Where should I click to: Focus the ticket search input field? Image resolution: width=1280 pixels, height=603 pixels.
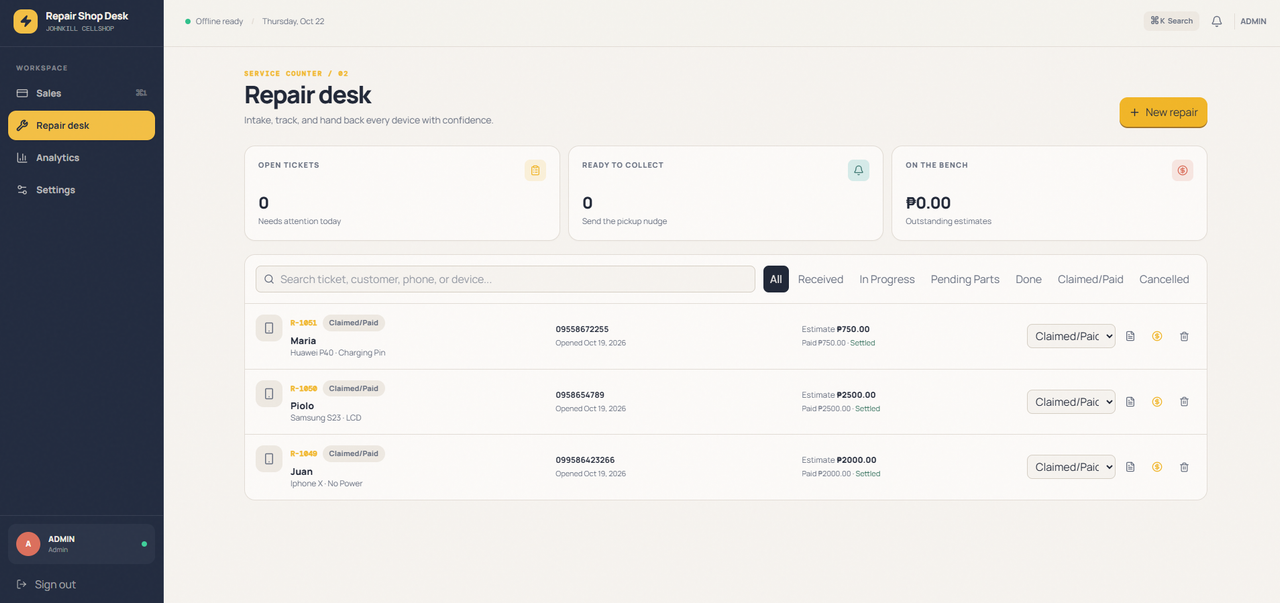pos(505,279)
